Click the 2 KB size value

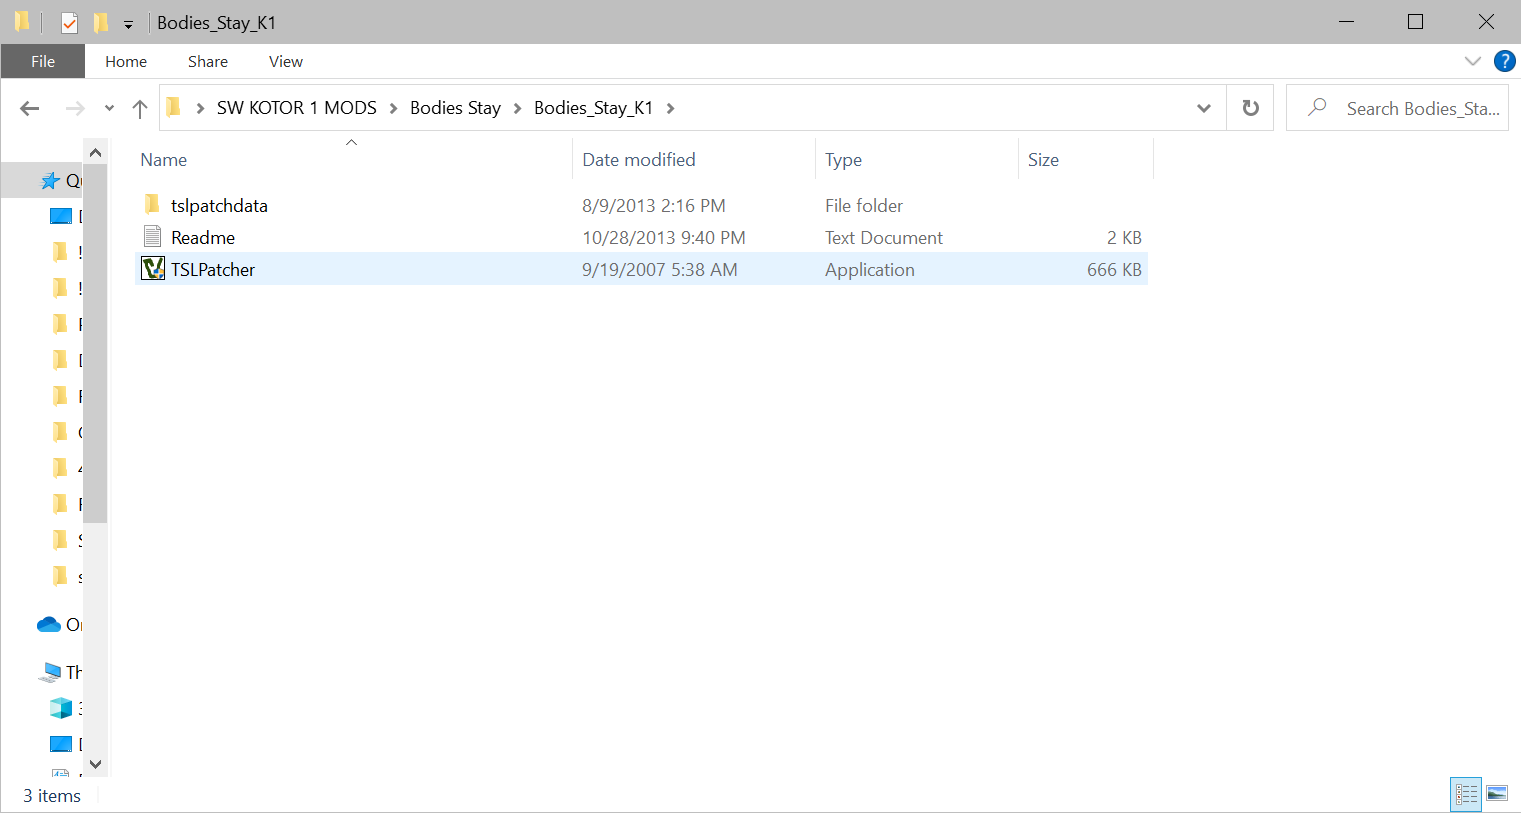tap(1124, 237)
